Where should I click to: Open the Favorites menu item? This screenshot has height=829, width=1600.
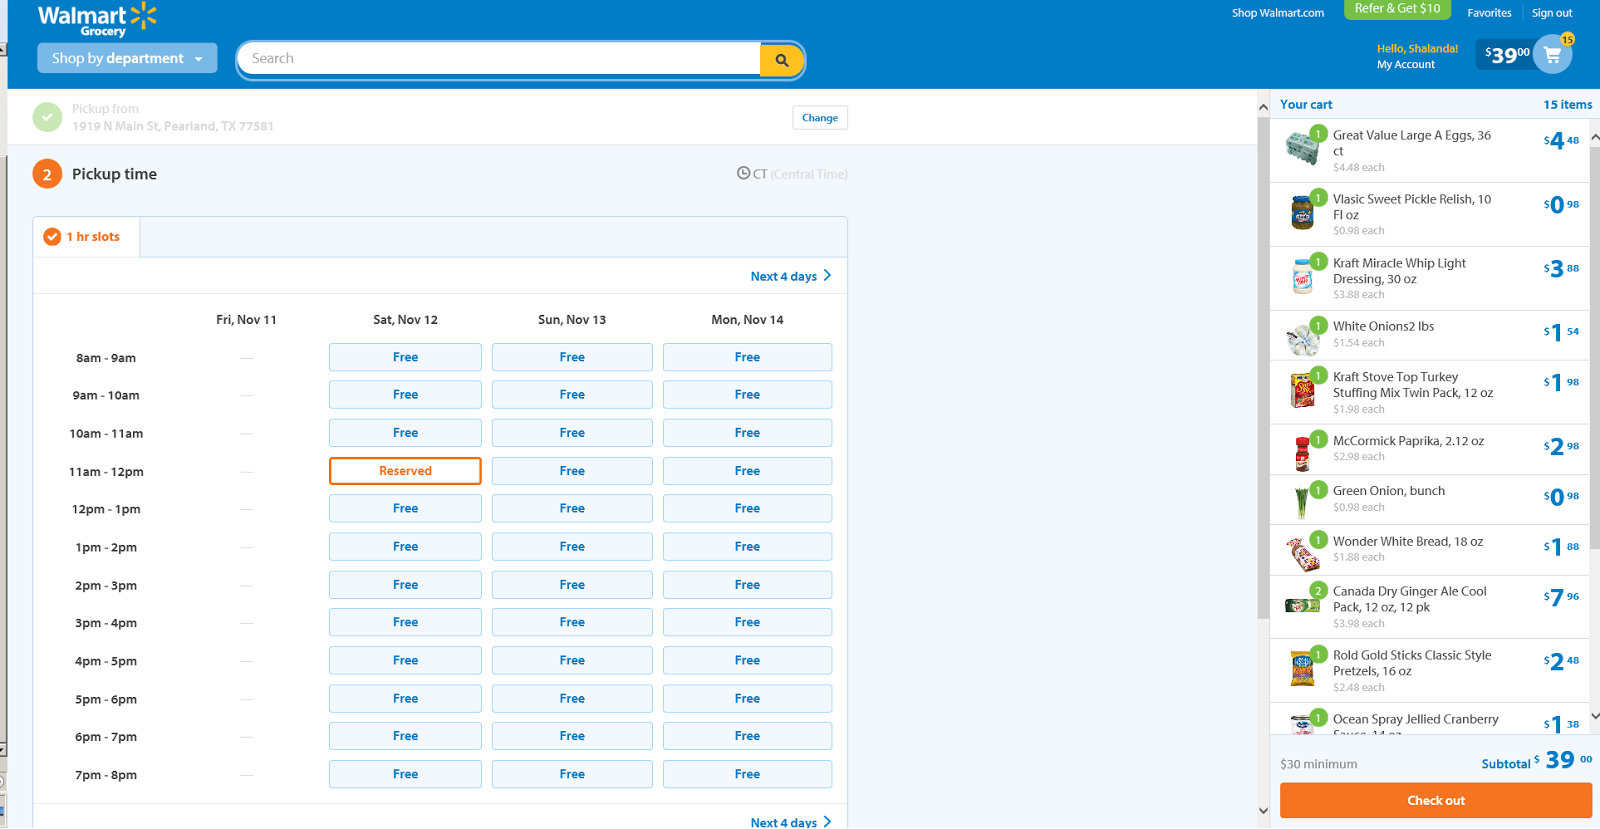coord(1489,13)
